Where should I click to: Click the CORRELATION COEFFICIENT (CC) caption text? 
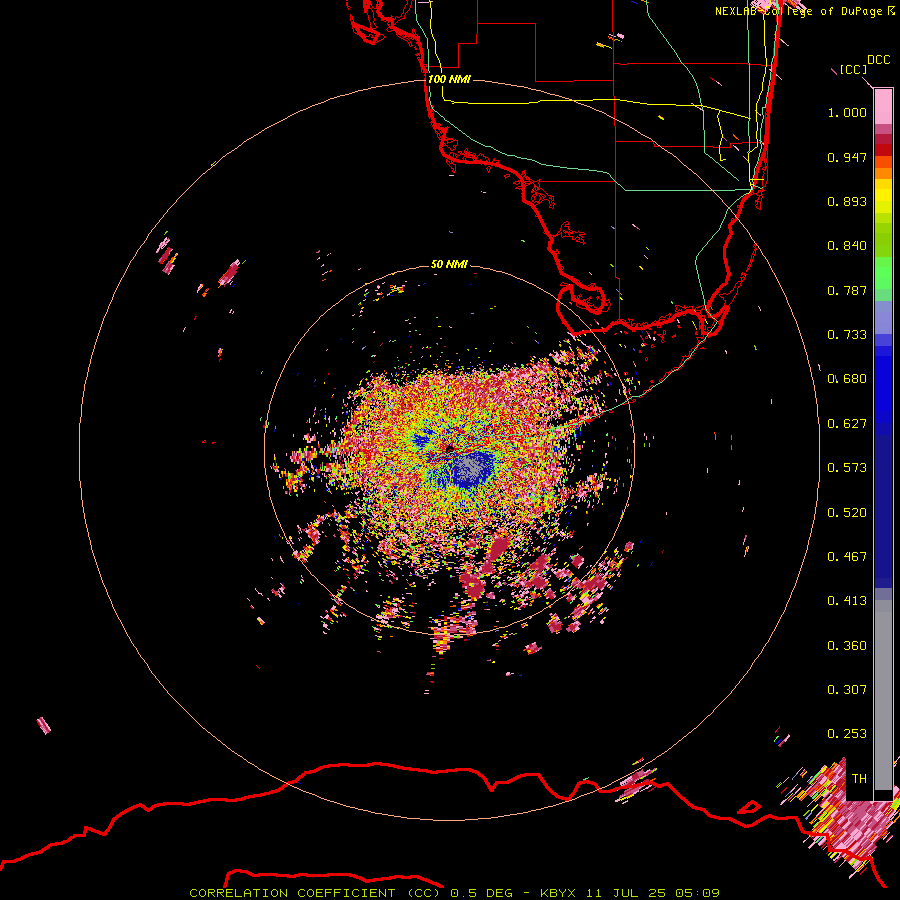point(315,893)
